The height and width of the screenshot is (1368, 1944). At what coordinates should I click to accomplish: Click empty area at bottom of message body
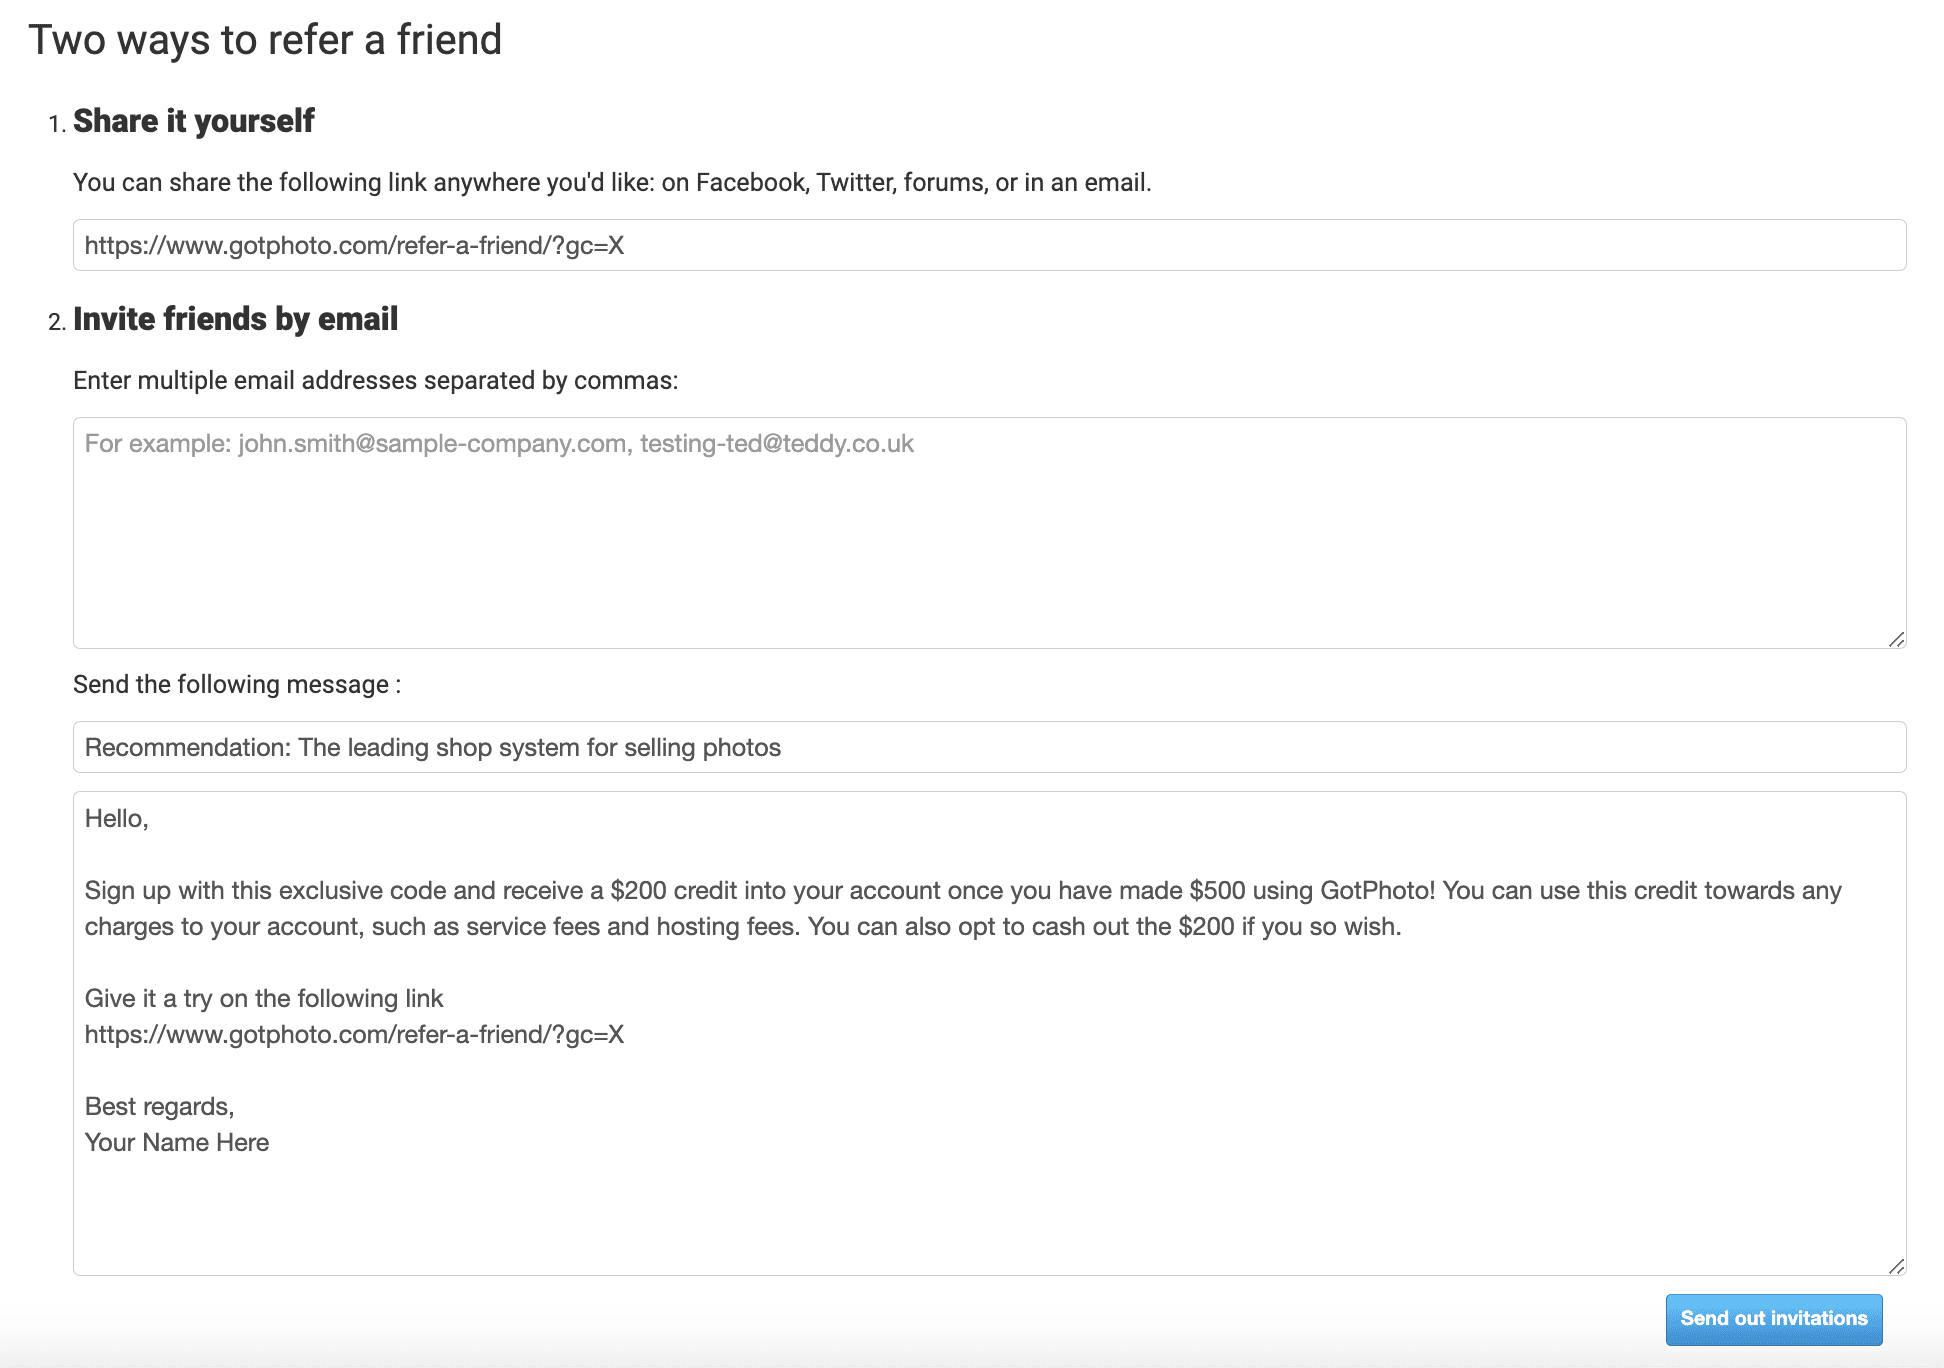click(x=989, y=1215)
